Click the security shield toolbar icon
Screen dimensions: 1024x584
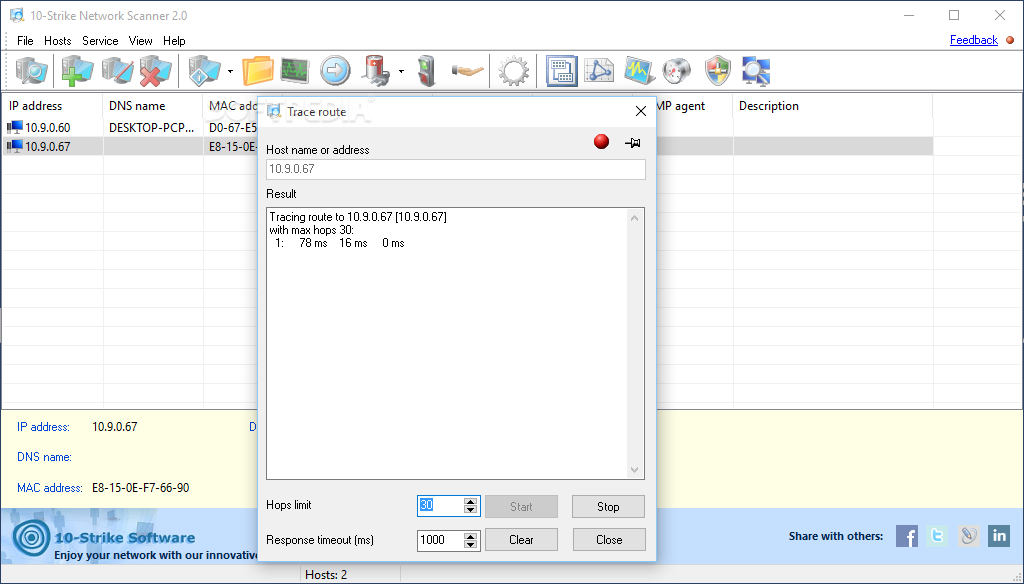point(717,71)
